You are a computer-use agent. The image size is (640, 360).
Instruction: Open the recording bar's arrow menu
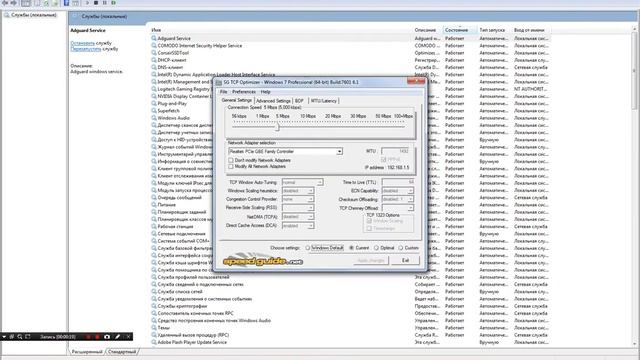(x=4, y=337)
